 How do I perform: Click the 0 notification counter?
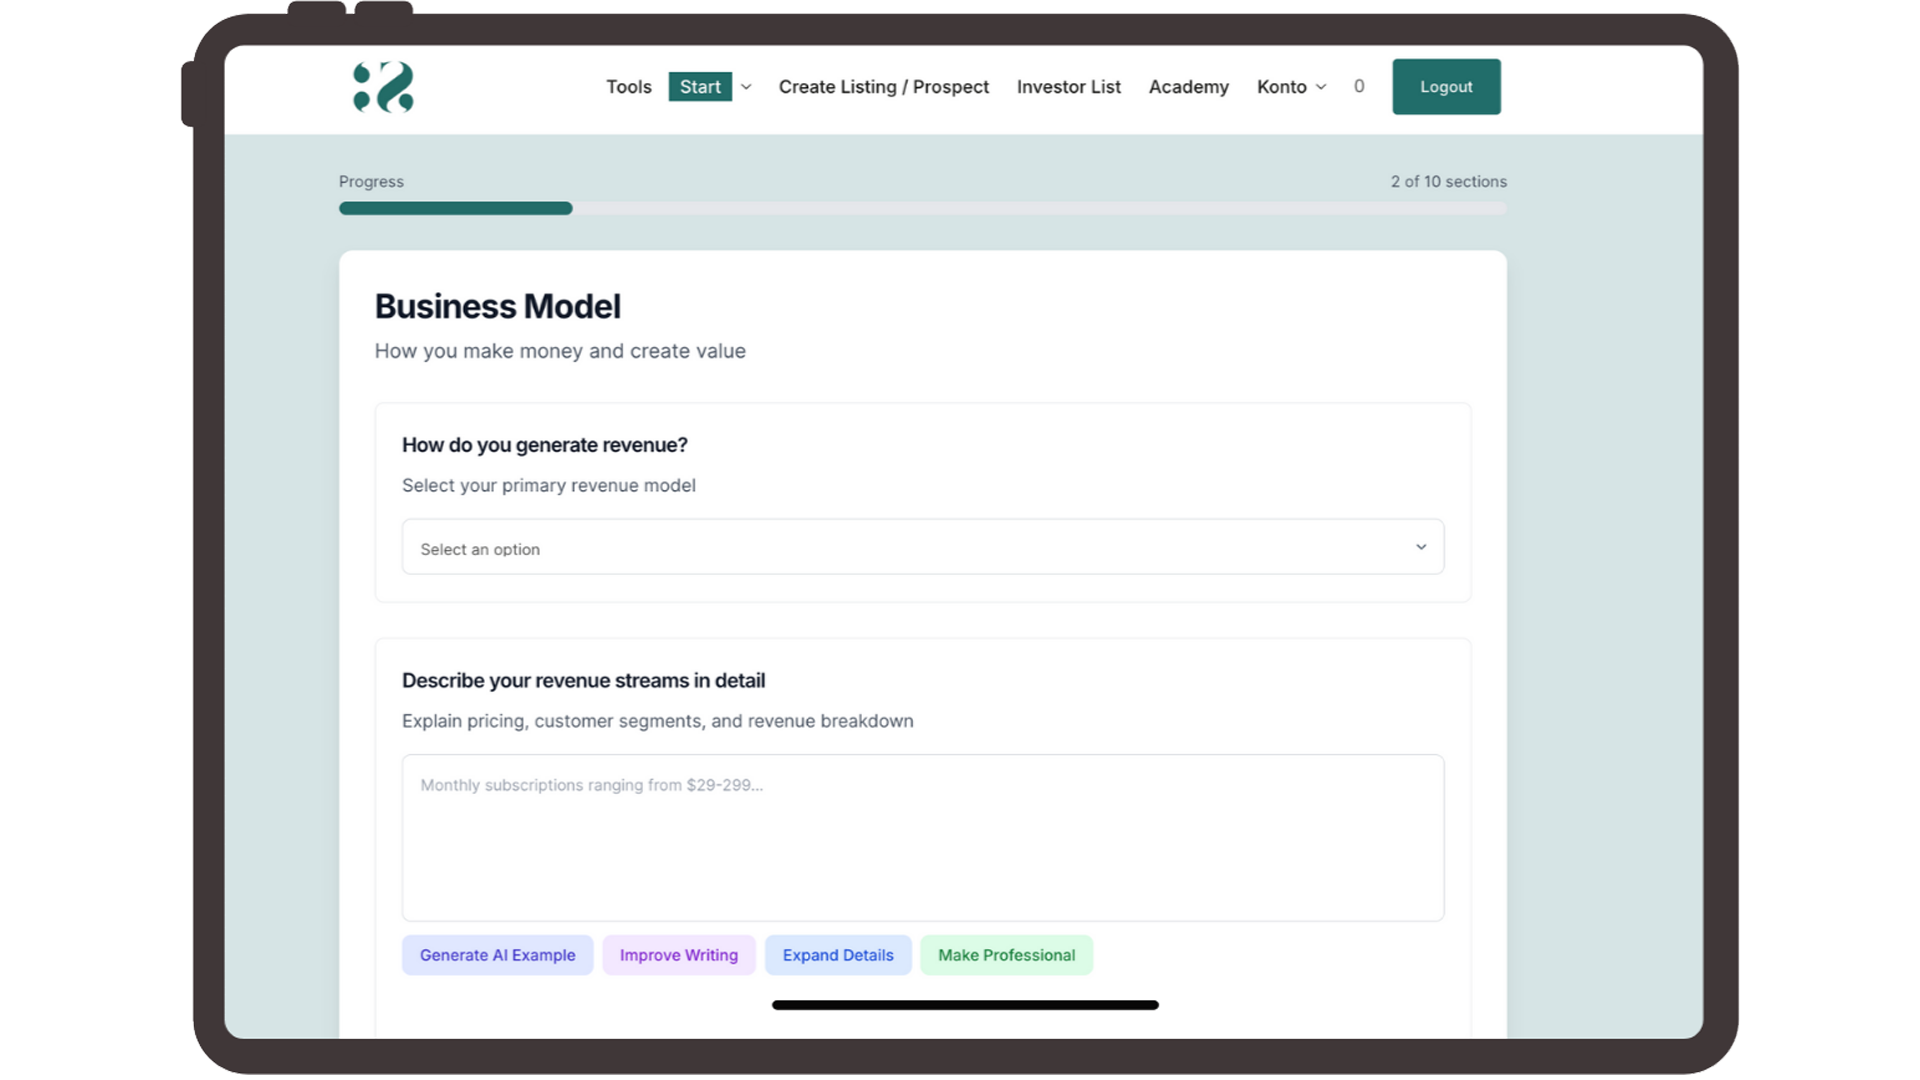(x=1358, y=87)
